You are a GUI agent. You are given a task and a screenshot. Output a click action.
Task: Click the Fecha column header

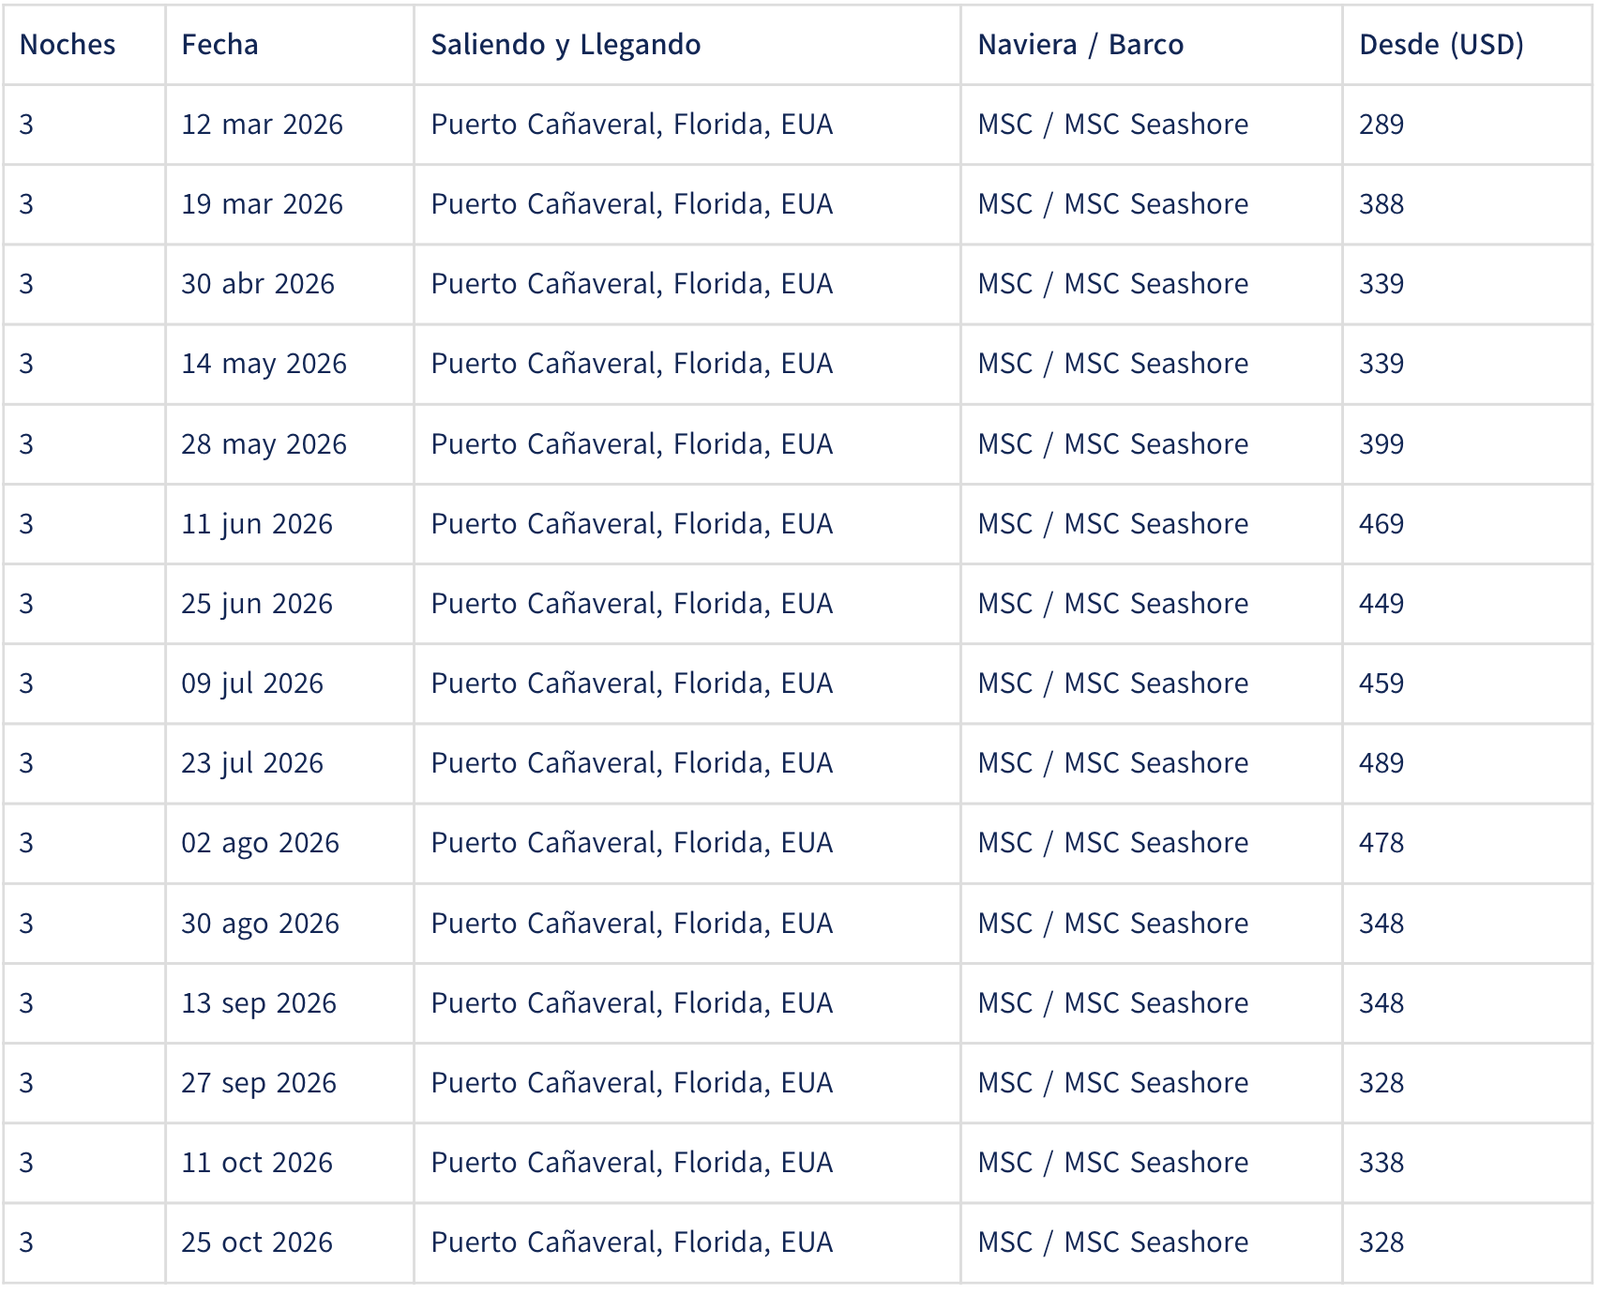[220, 45]
